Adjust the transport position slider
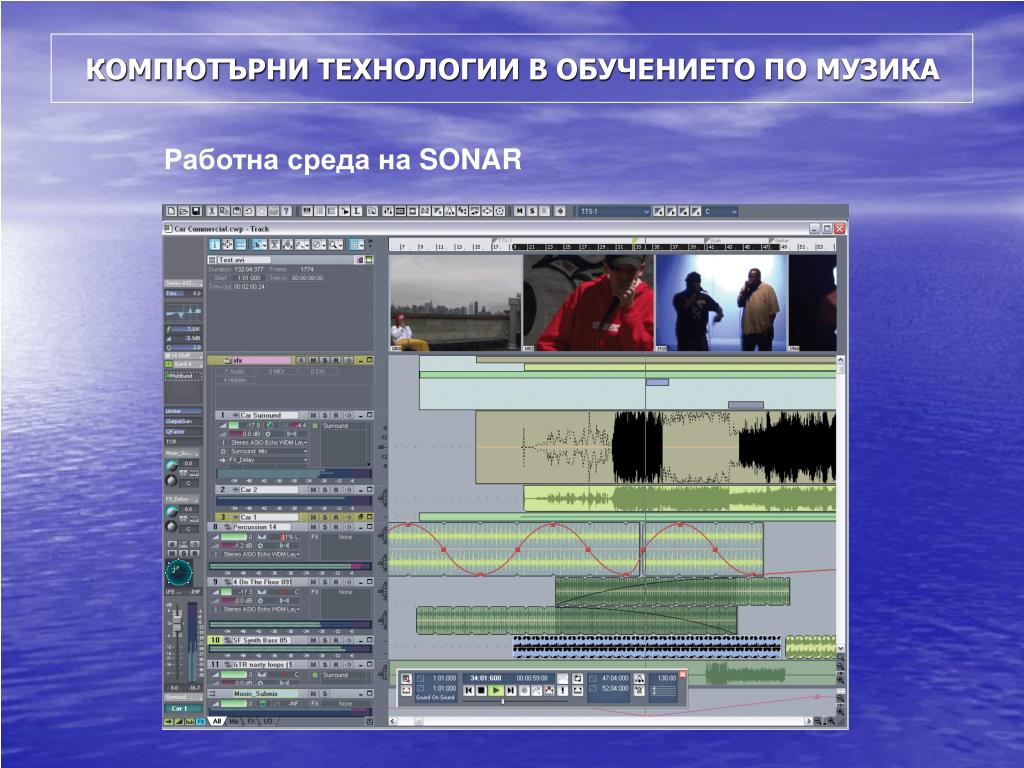This screenshot has height=768, width=1024. point(502,701)
